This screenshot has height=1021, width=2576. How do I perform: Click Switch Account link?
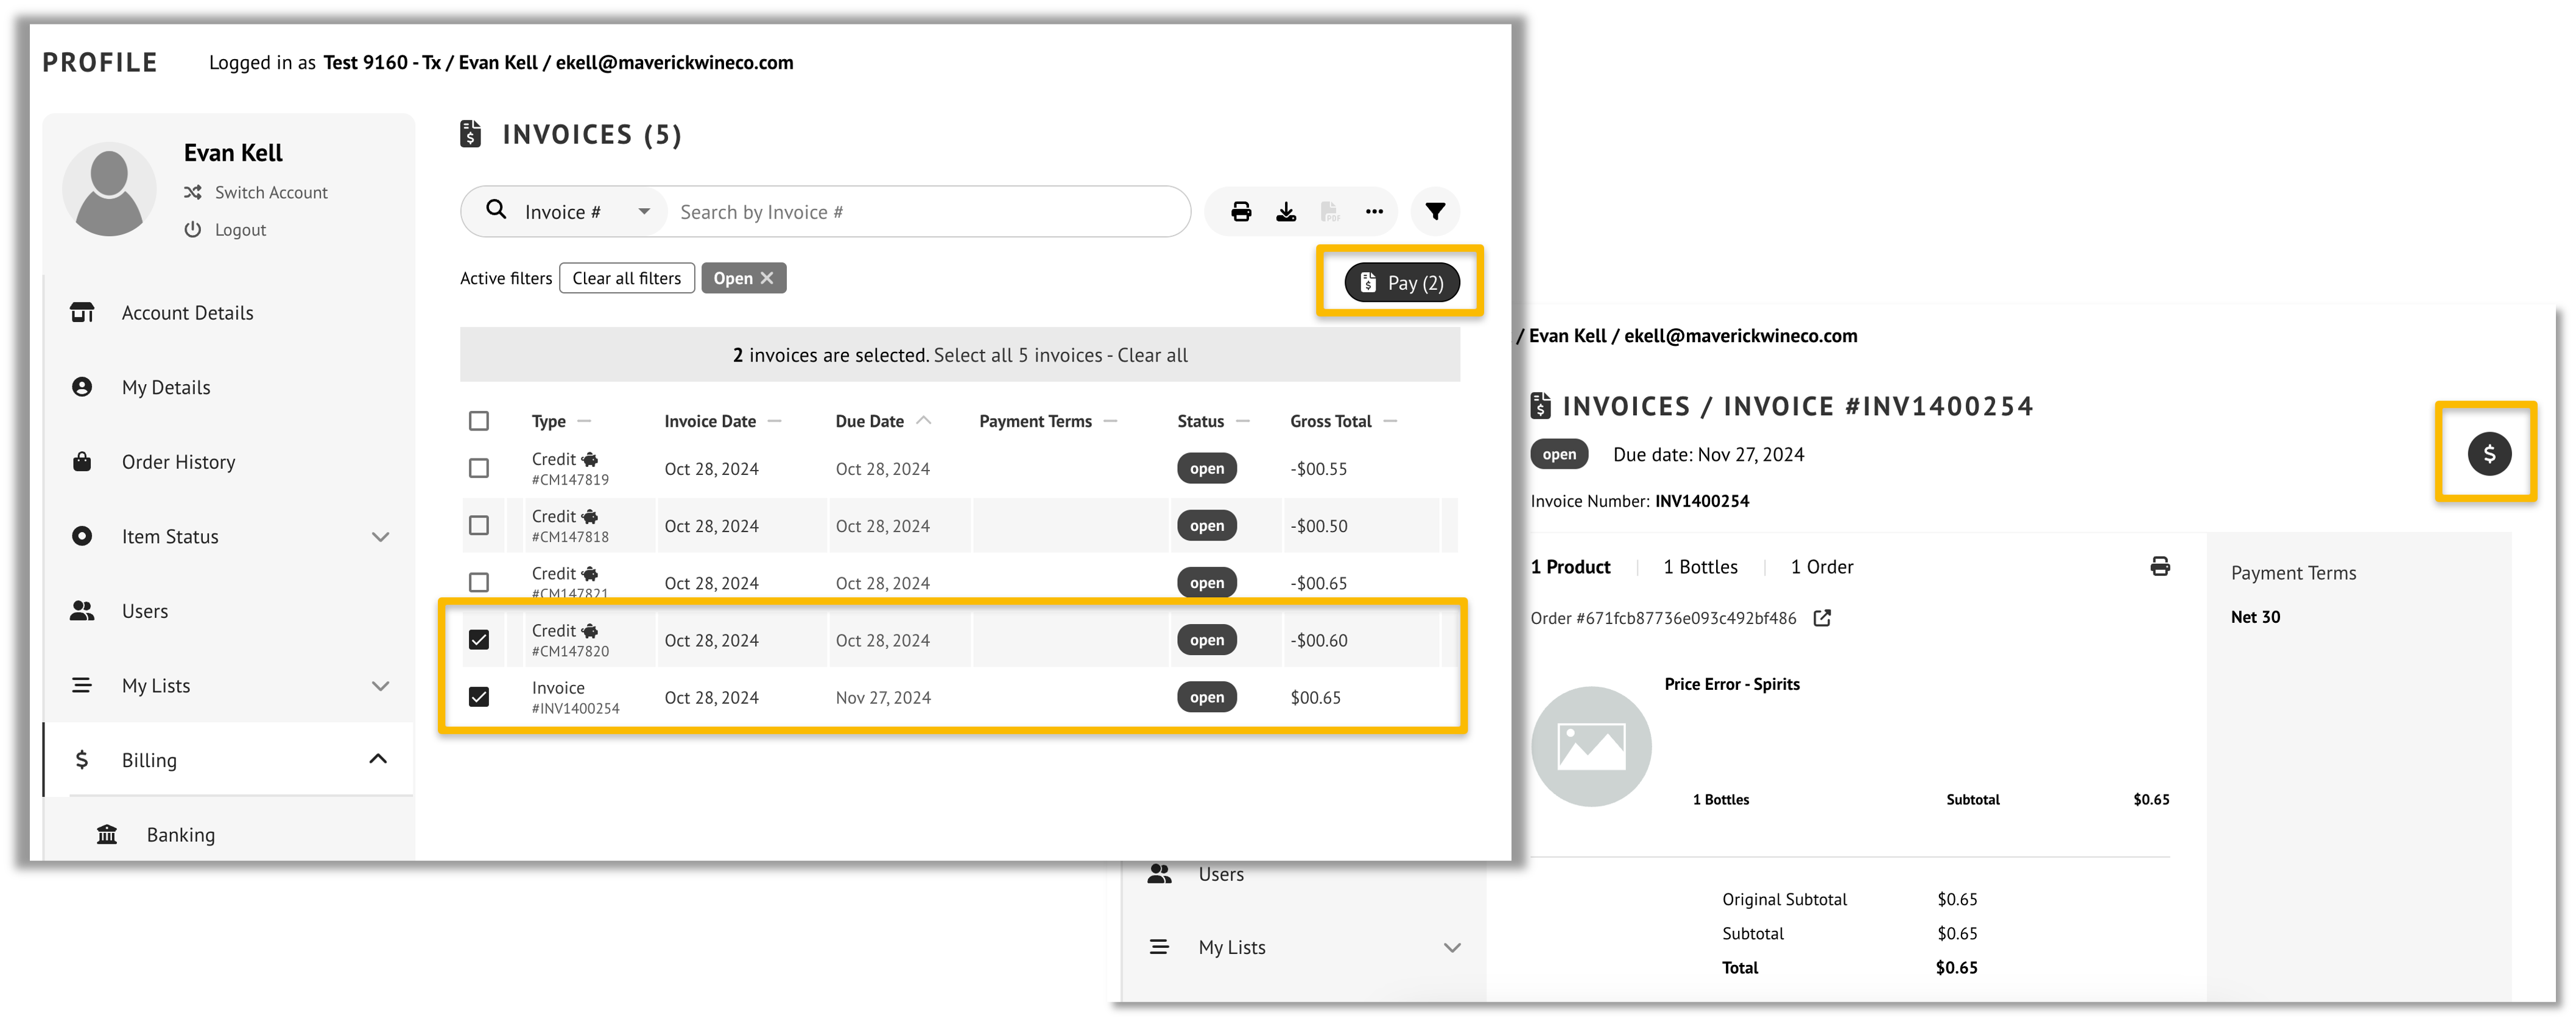[270, 192]
